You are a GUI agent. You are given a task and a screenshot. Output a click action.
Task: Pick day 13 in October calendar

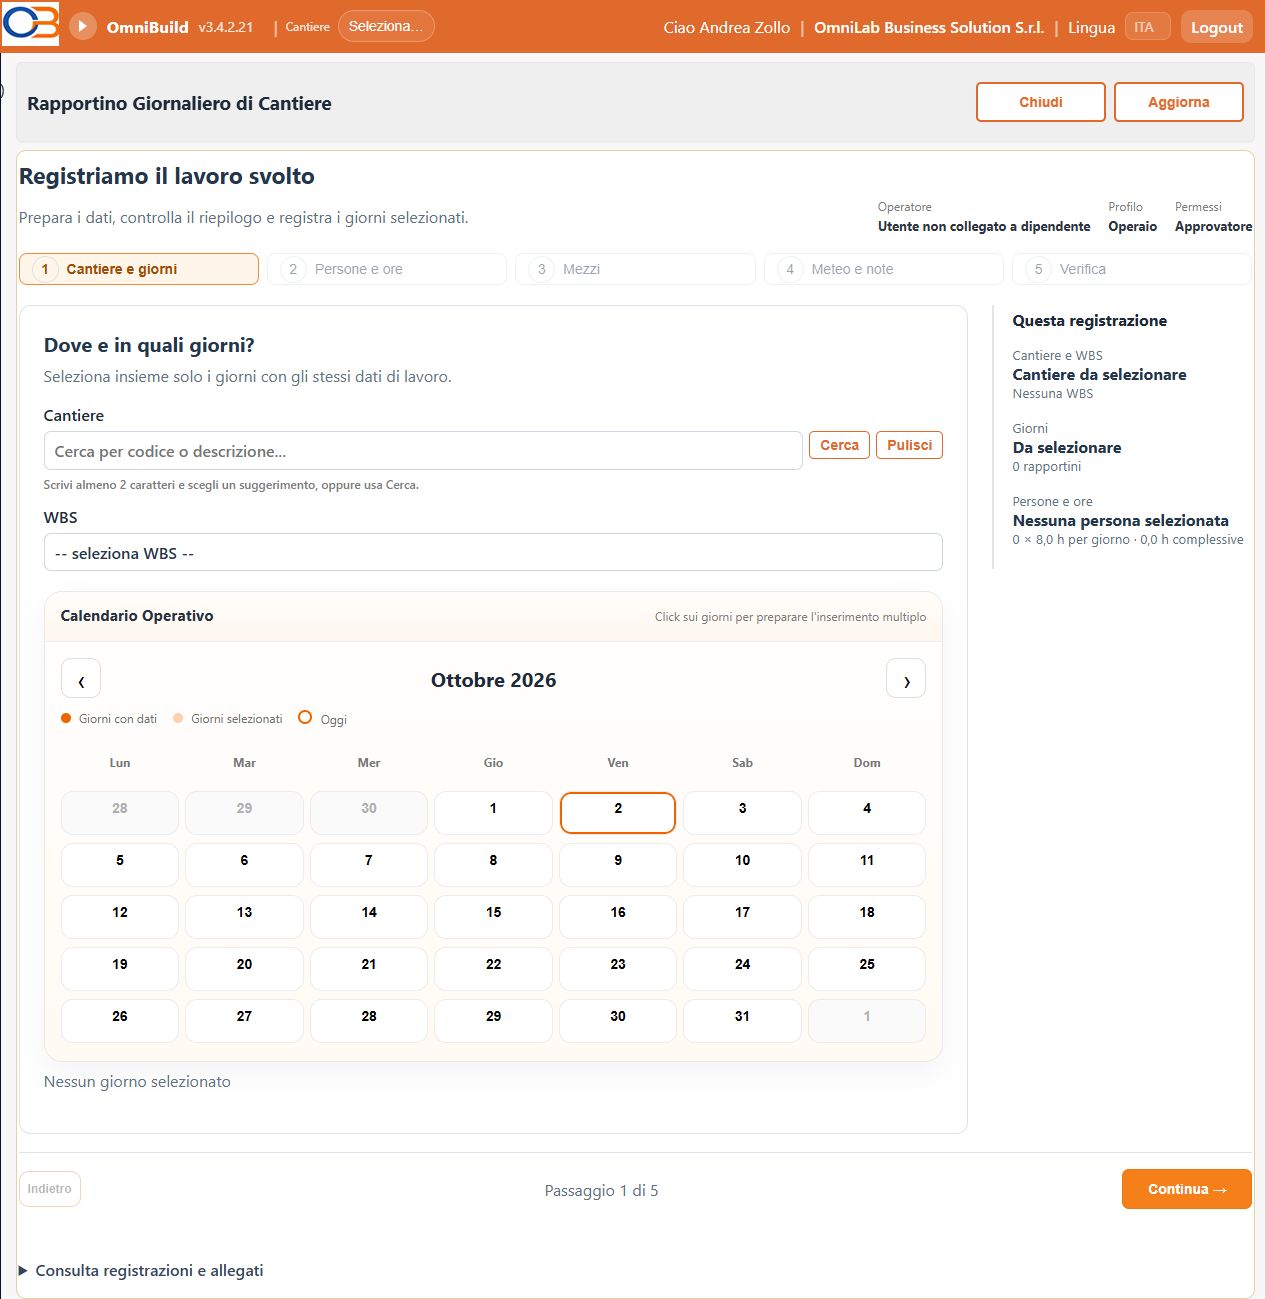pos(244,916)
